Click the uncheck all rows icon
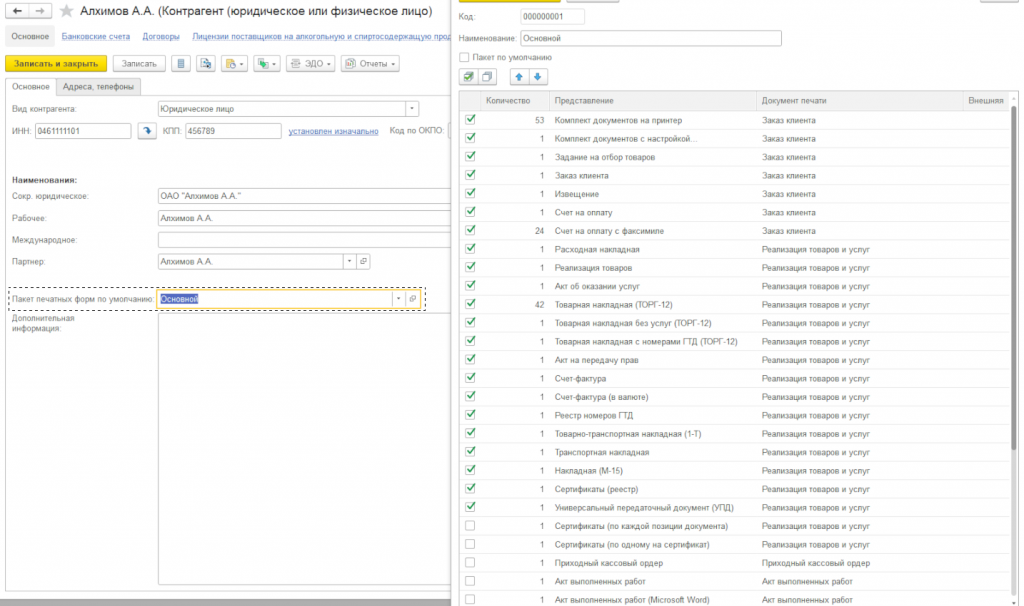The width and height of the screenshot is (1024, 606). pyautogui.click(x=487, y=77)
